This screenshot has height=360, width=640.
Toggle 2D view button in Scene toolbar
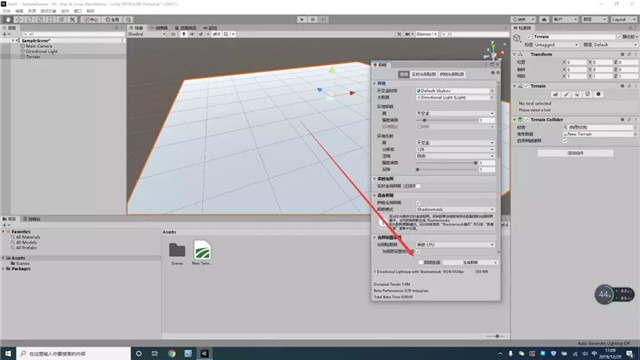tap(173, 34)
